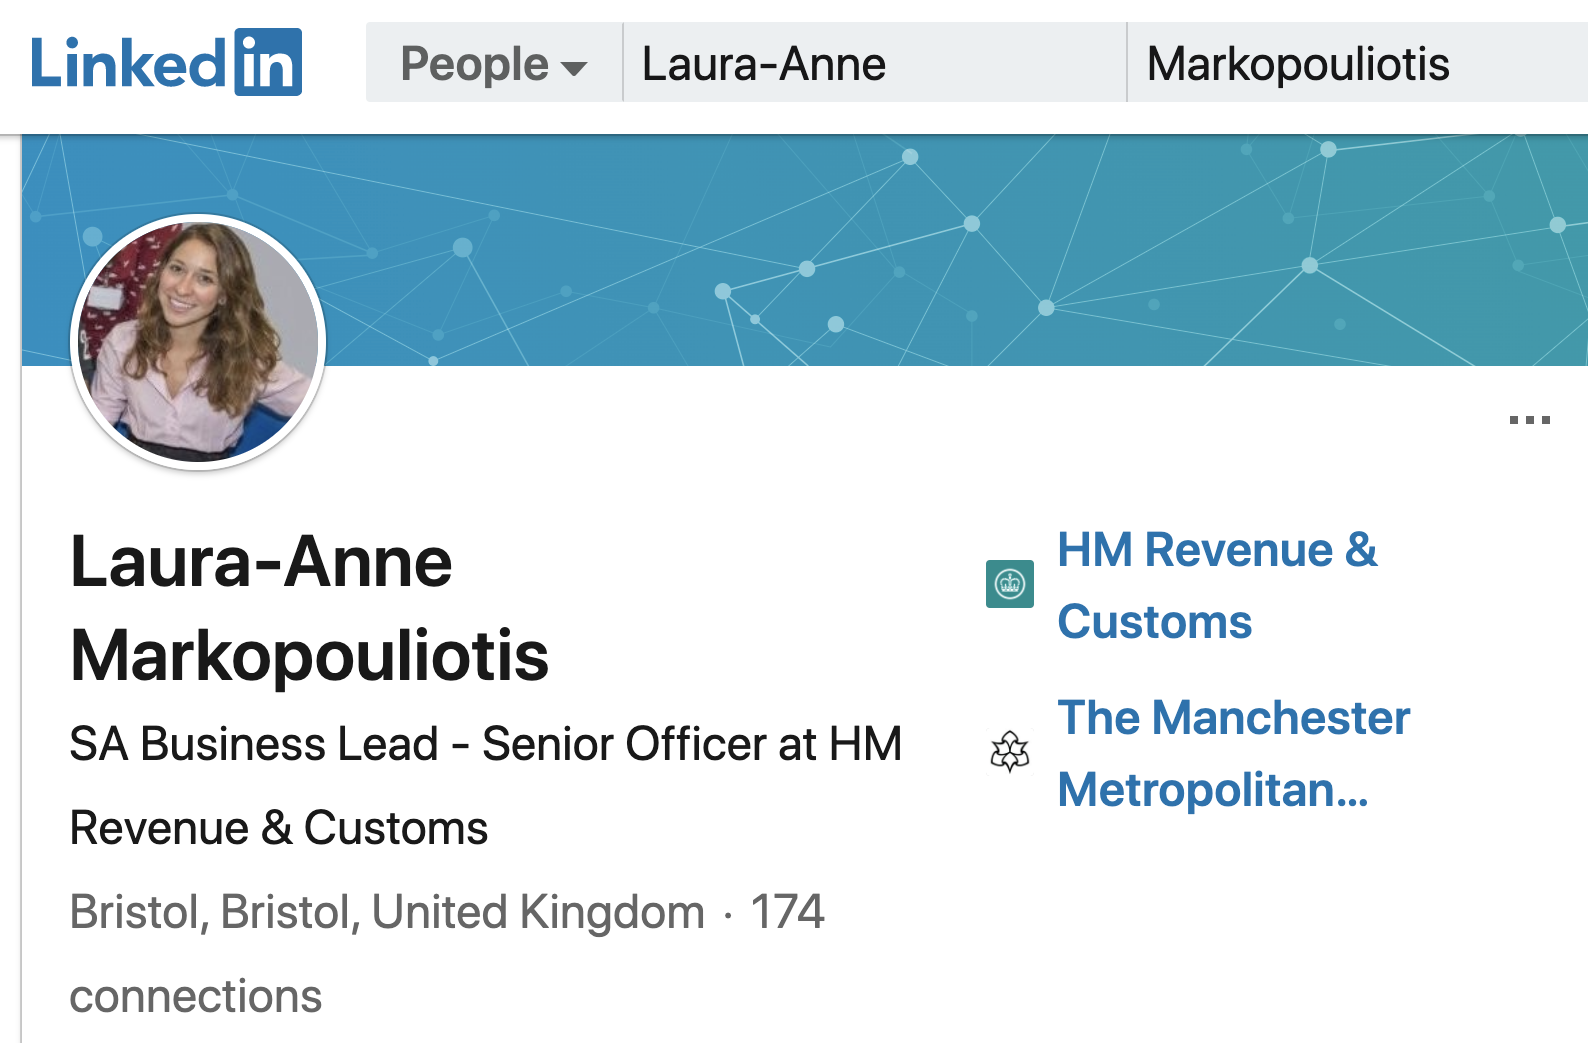Click the caret arrow beside People

click(x=574, y=68)
